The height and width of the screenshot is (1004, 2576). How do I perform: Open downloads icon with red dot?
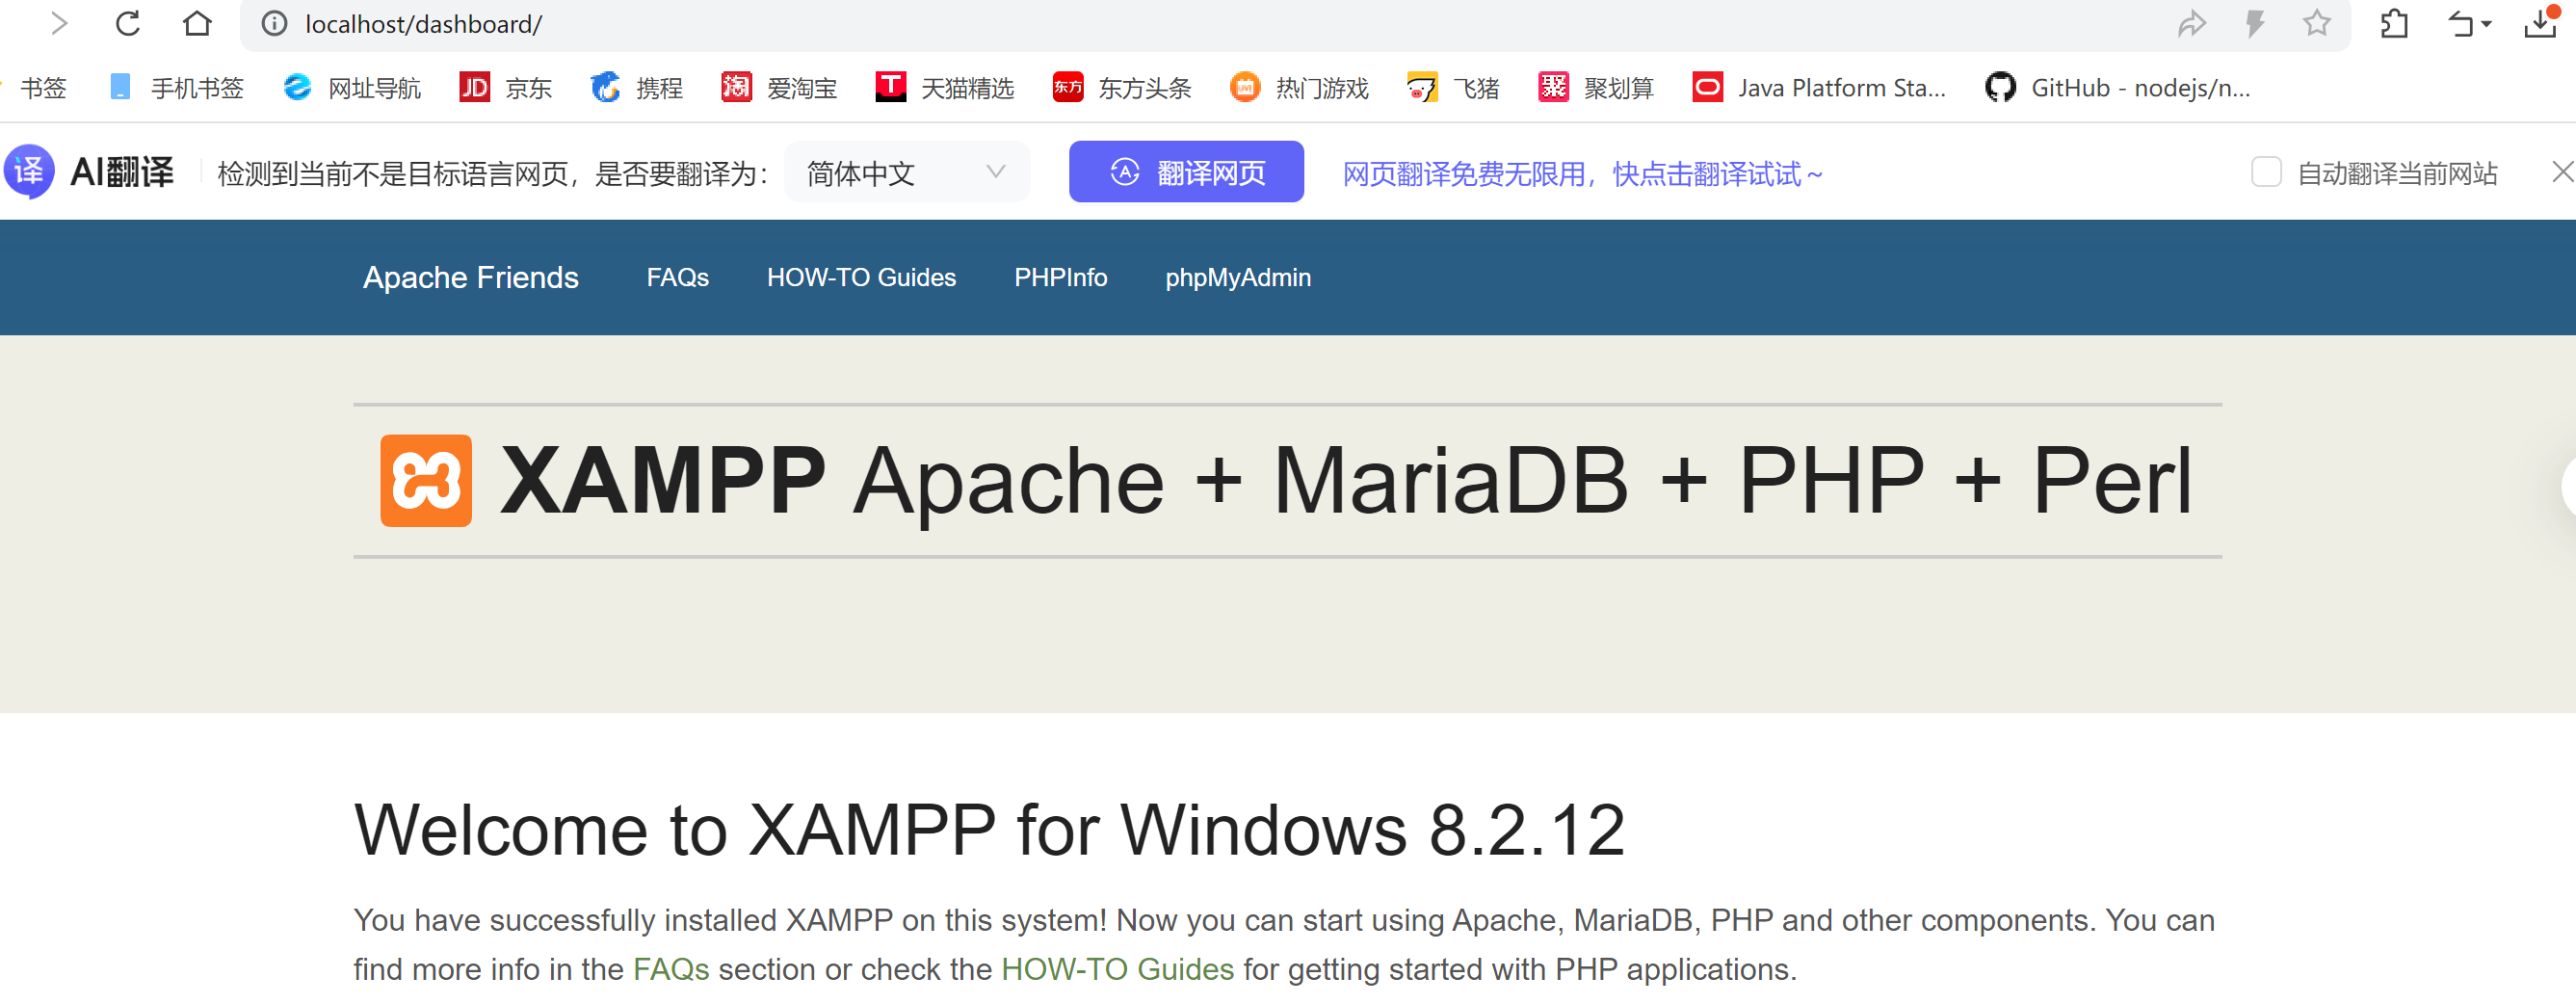click(2543, 23)
